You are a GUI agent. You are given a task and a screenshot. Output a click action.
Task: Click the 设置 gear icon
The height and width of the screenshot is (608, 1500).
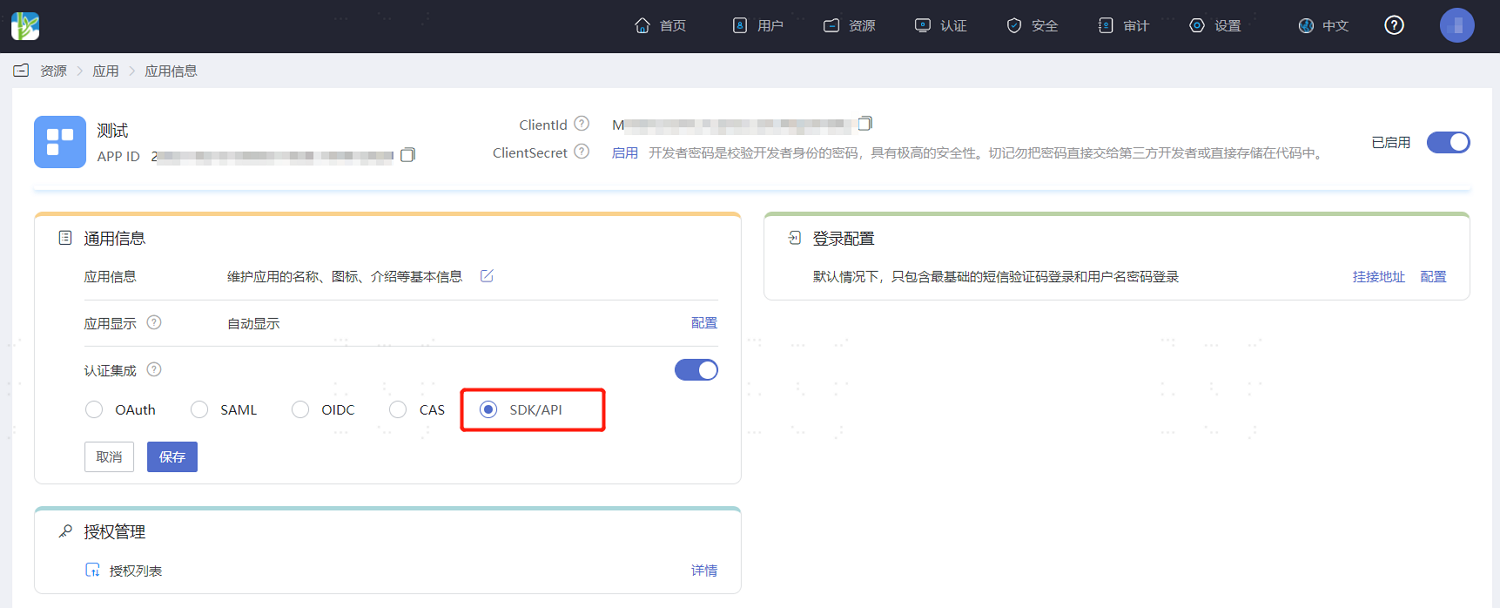pyautogui.click(x=1197, y=26)
